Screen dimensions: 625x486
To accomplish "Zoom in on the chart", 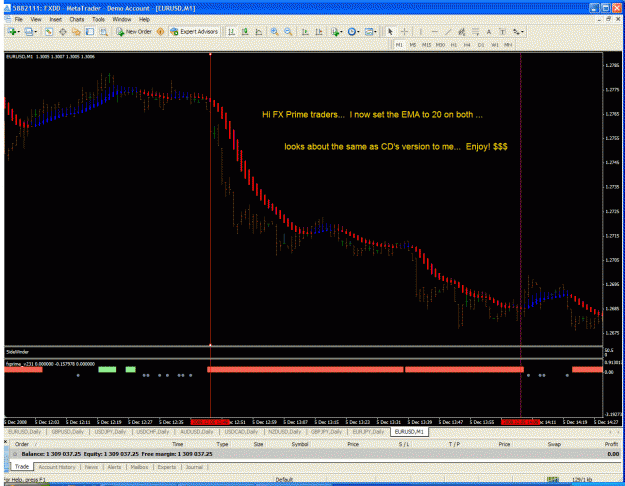I will 274,31.
